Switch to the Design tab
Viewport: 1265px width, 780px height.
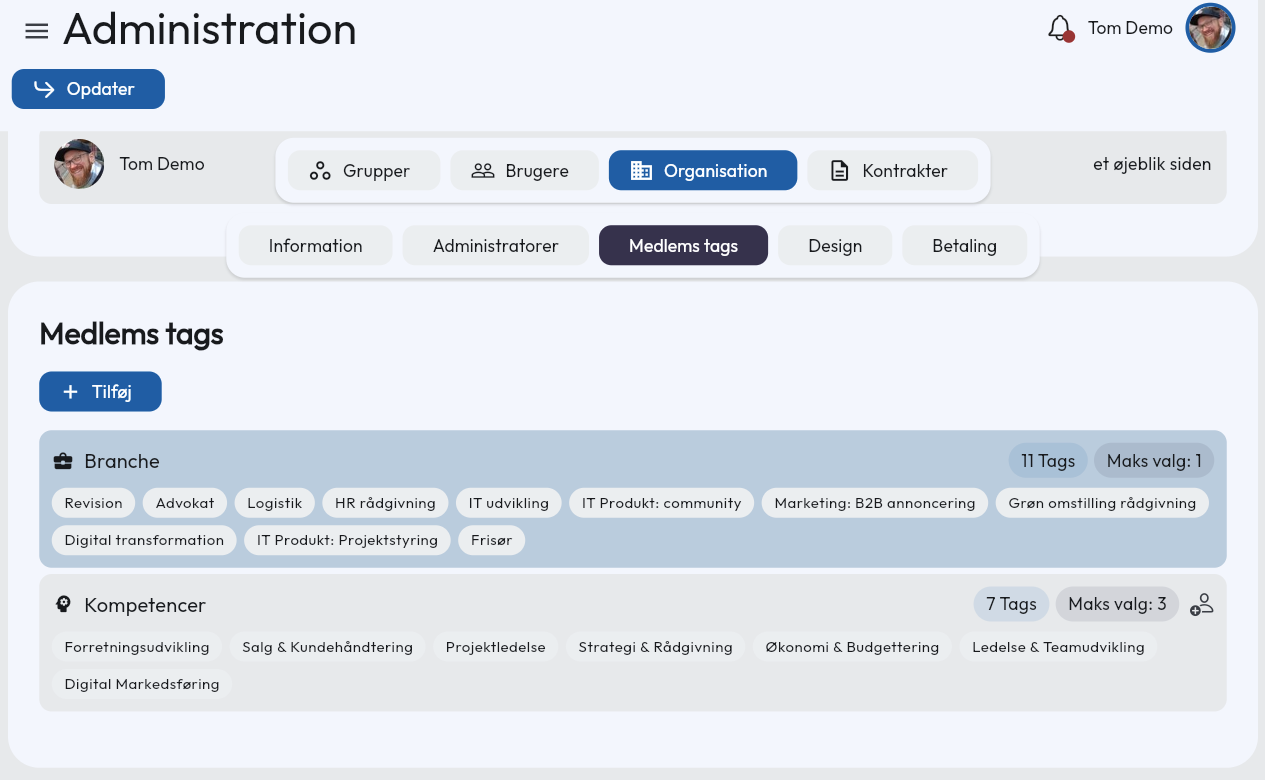pos(834,245)
